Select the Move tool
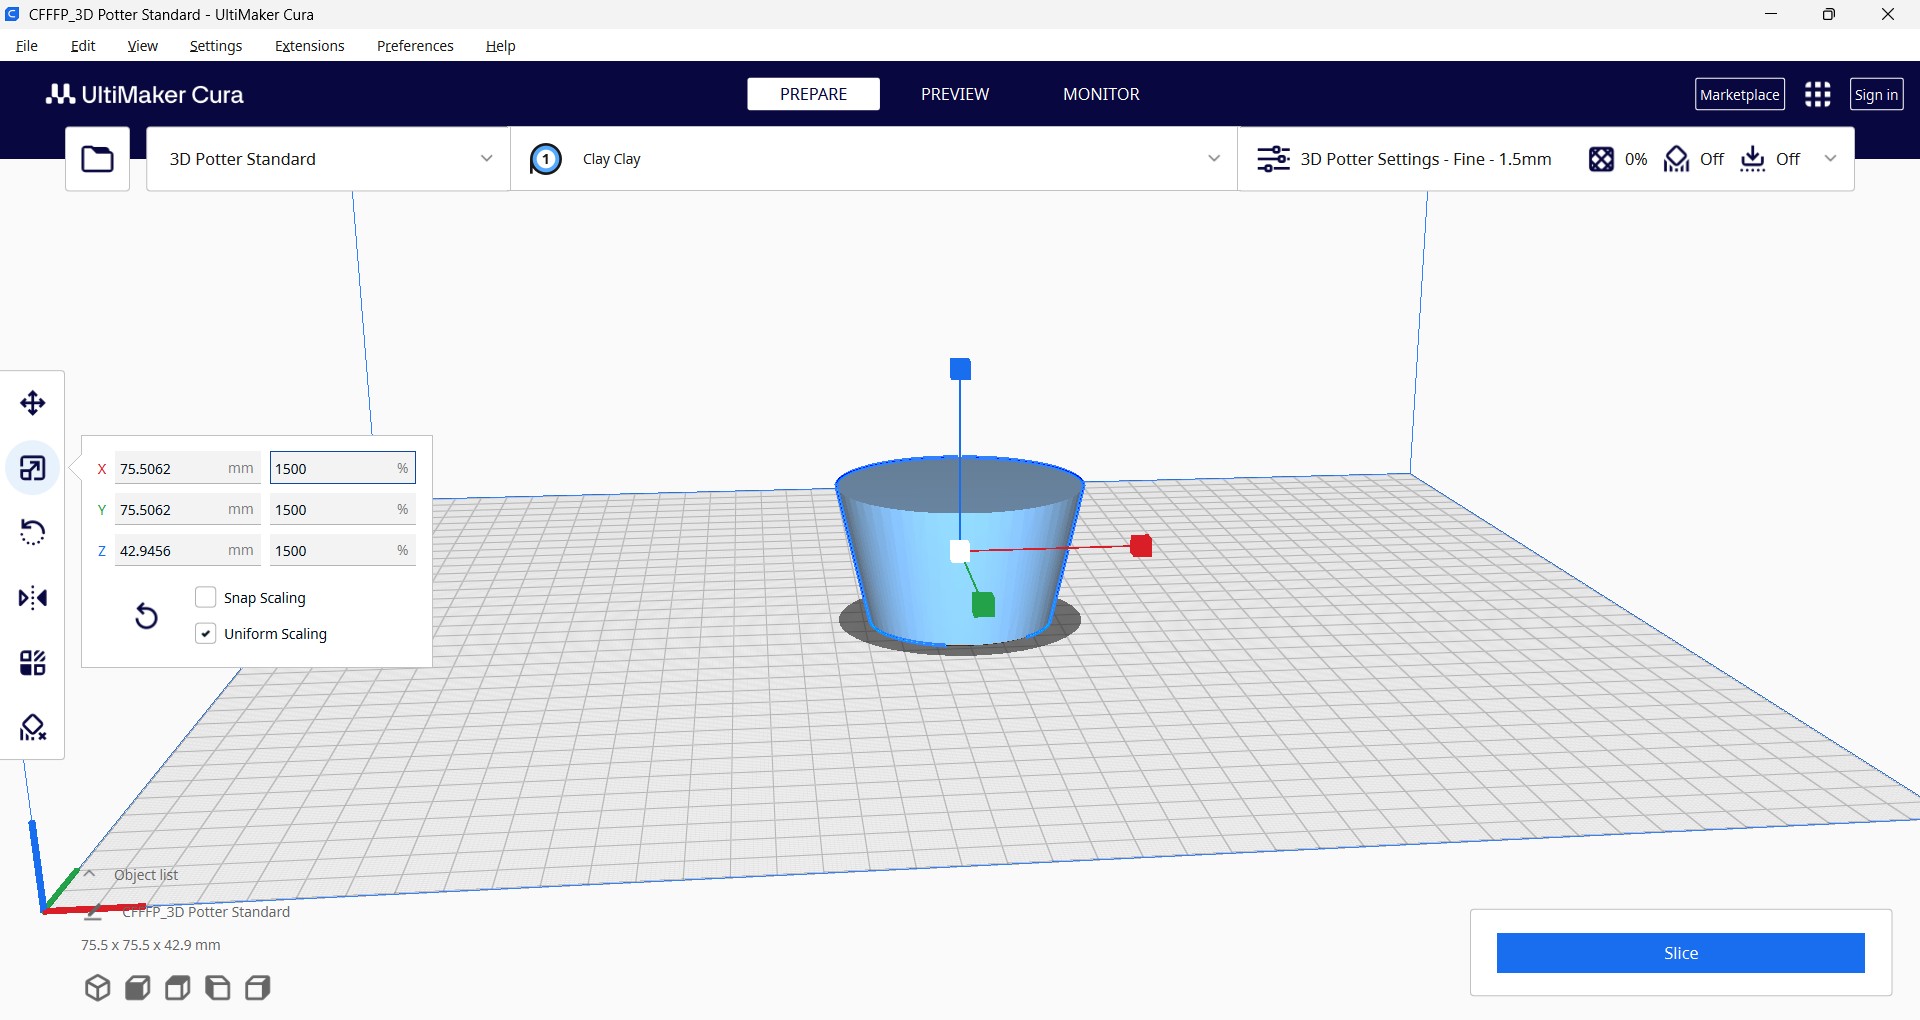Viewport: 1920px width, 1020px height. coord(33,403)
